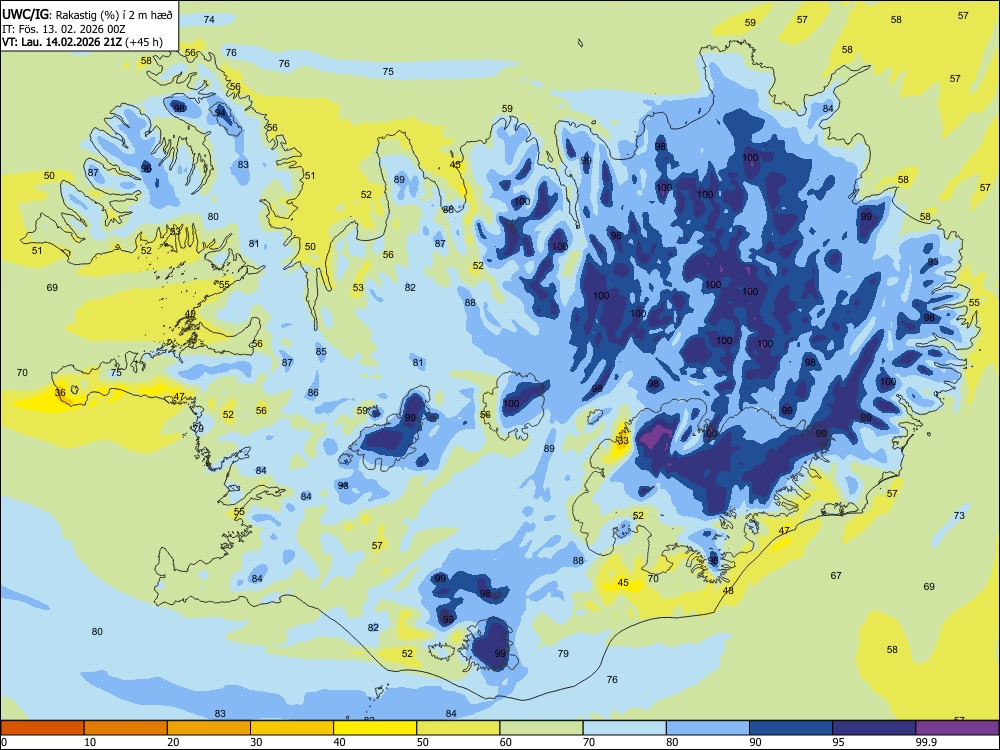Click the valid time 'VT: Lau. 14.02.2026 21Z'

(62, 43)
